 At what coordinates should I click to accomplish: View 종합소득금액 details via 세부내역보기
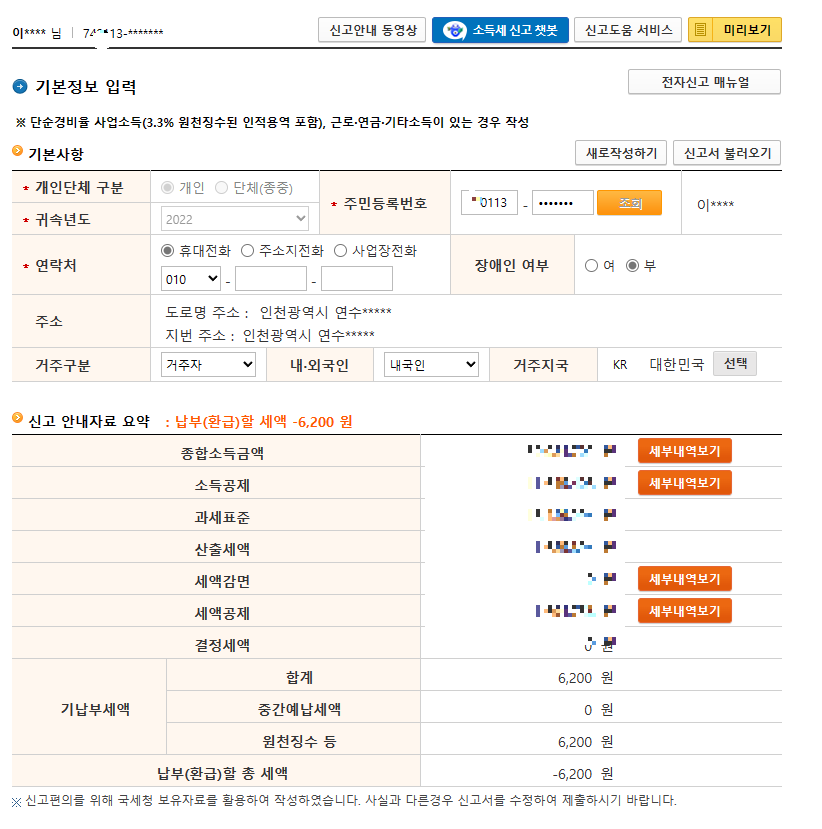pyautogui.click(x=684, y=450)
